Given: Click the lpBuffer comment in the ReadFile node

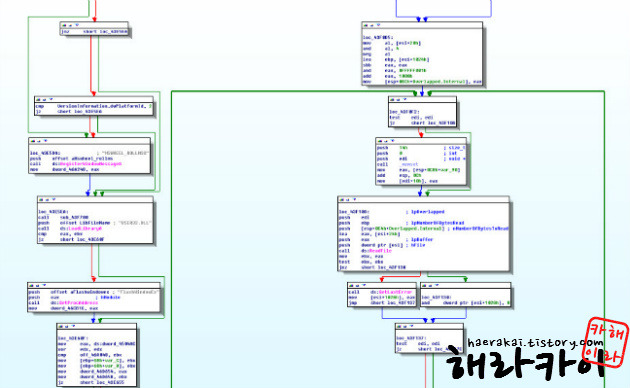Looking at the screenshot, I should coord(419,239).
